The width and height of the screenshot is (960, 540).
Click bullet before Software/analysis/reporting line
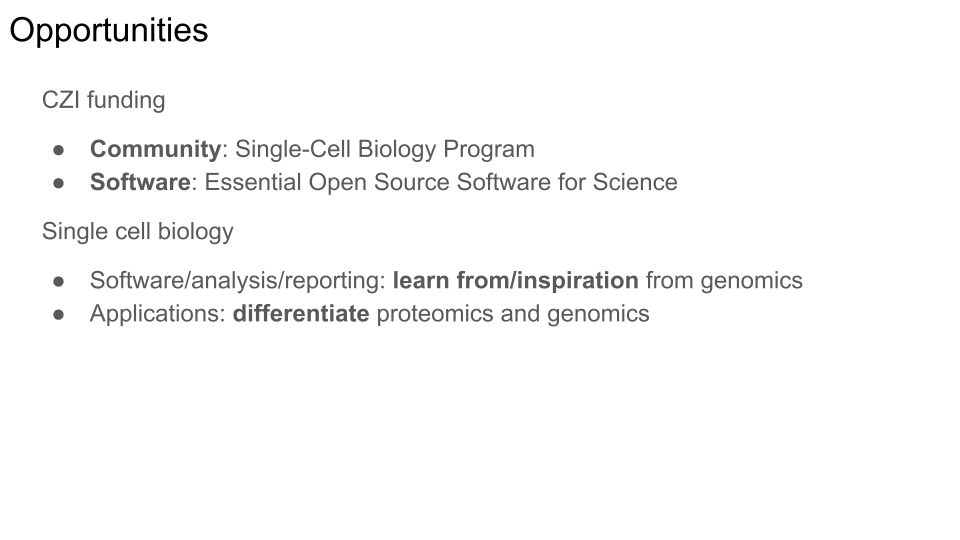[x=59, y=282]
